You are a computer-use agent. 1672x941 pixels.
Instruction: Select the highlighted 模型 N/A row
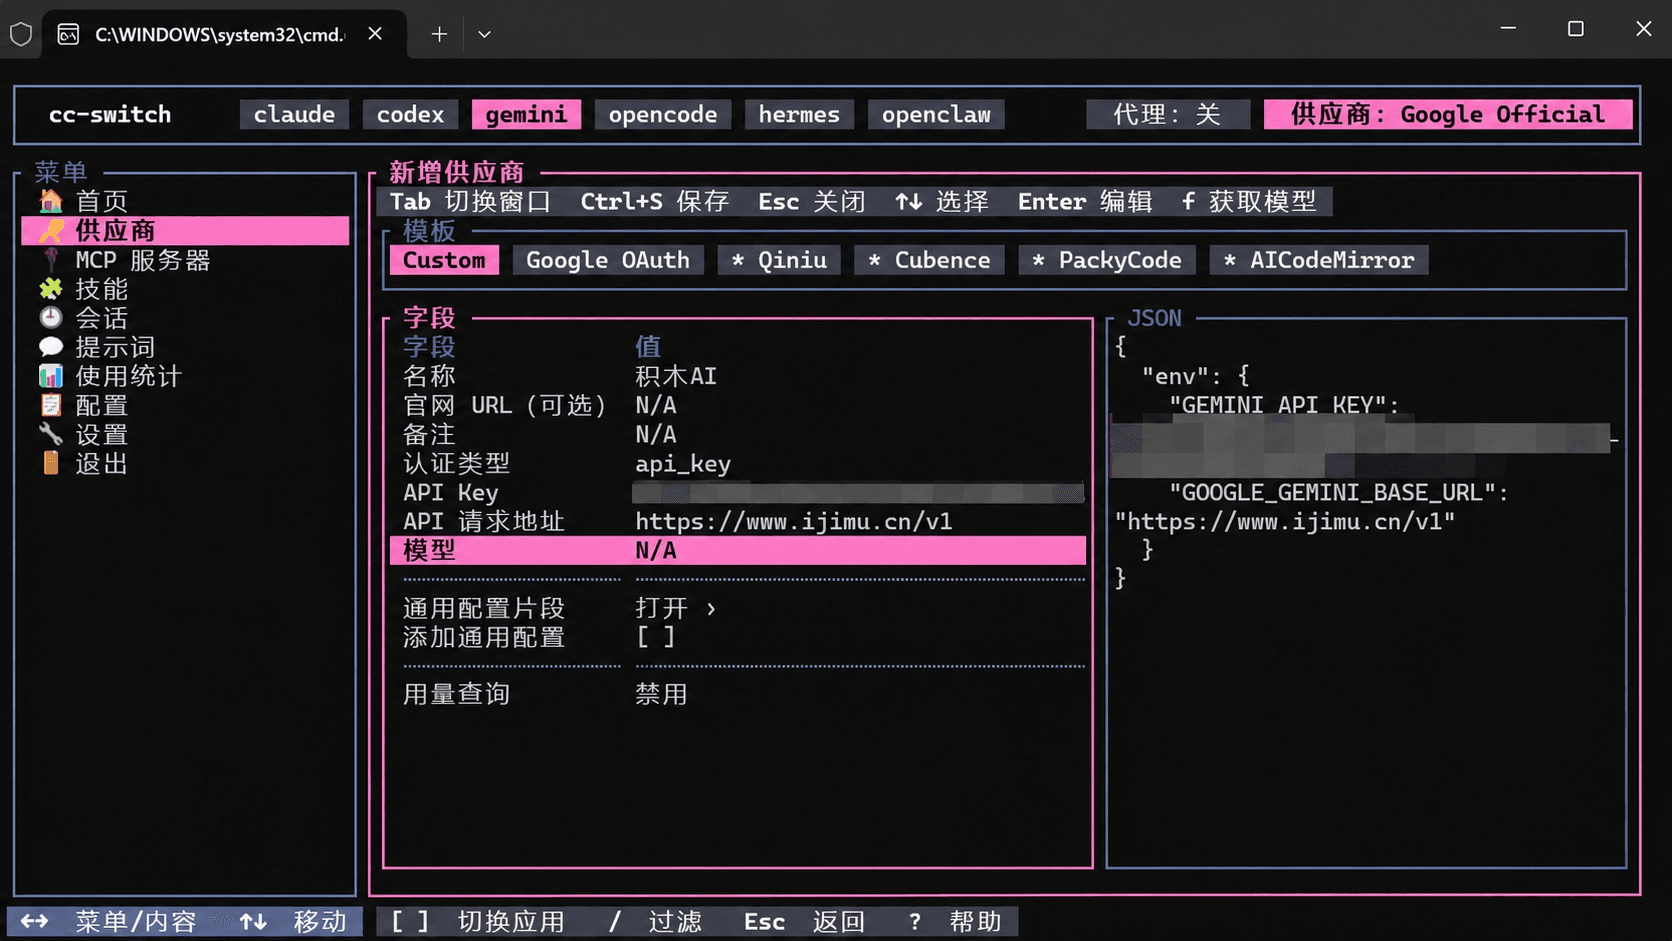click(x=738, y=550)
